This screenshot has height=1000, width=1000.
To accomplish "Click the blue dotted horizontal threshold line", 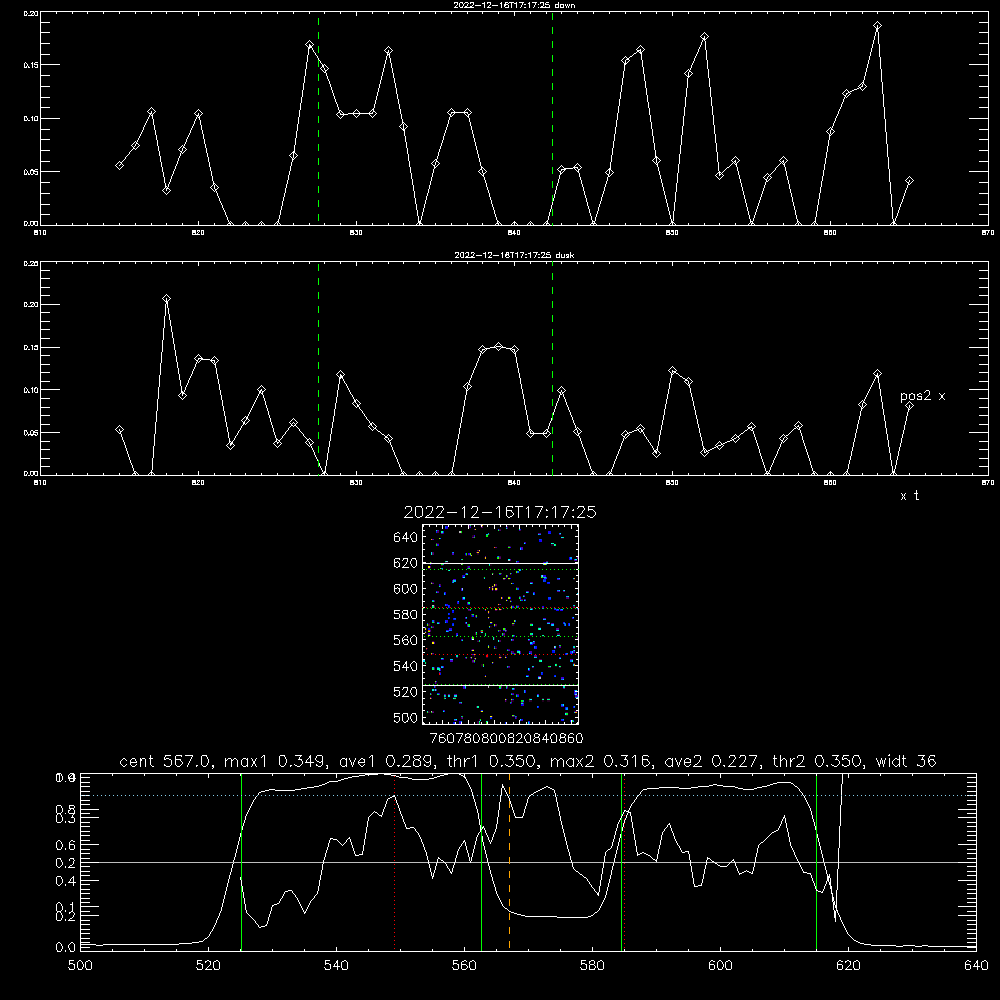I will [528, 795].
